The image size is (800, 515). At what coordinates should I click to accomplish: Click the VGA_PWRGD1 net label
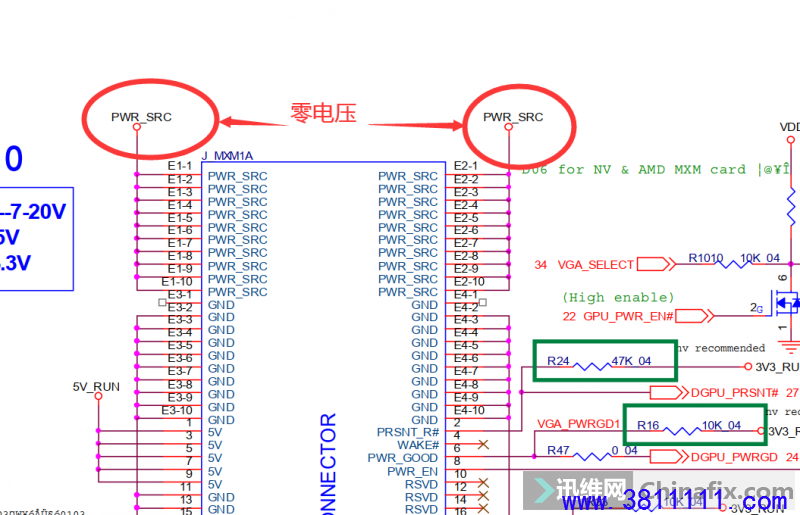(x=579, y=424)
